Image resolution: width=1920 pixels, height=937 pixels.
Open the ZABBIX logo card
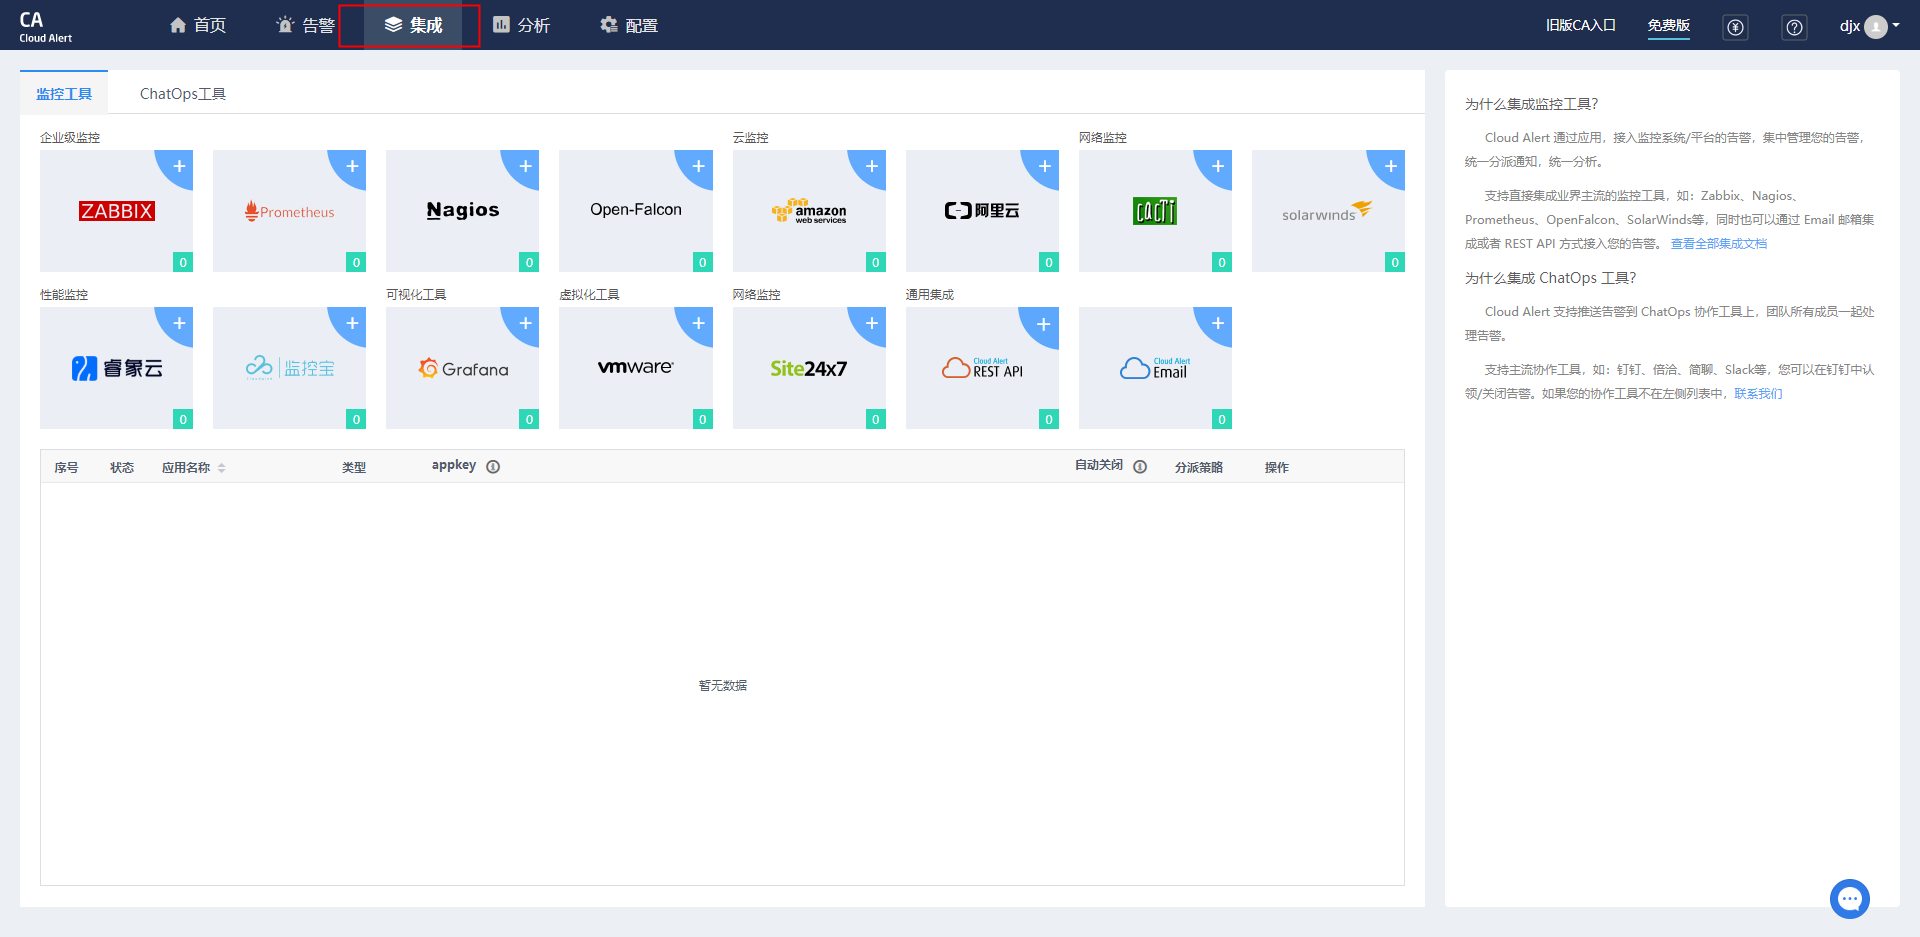pos(116,211)
